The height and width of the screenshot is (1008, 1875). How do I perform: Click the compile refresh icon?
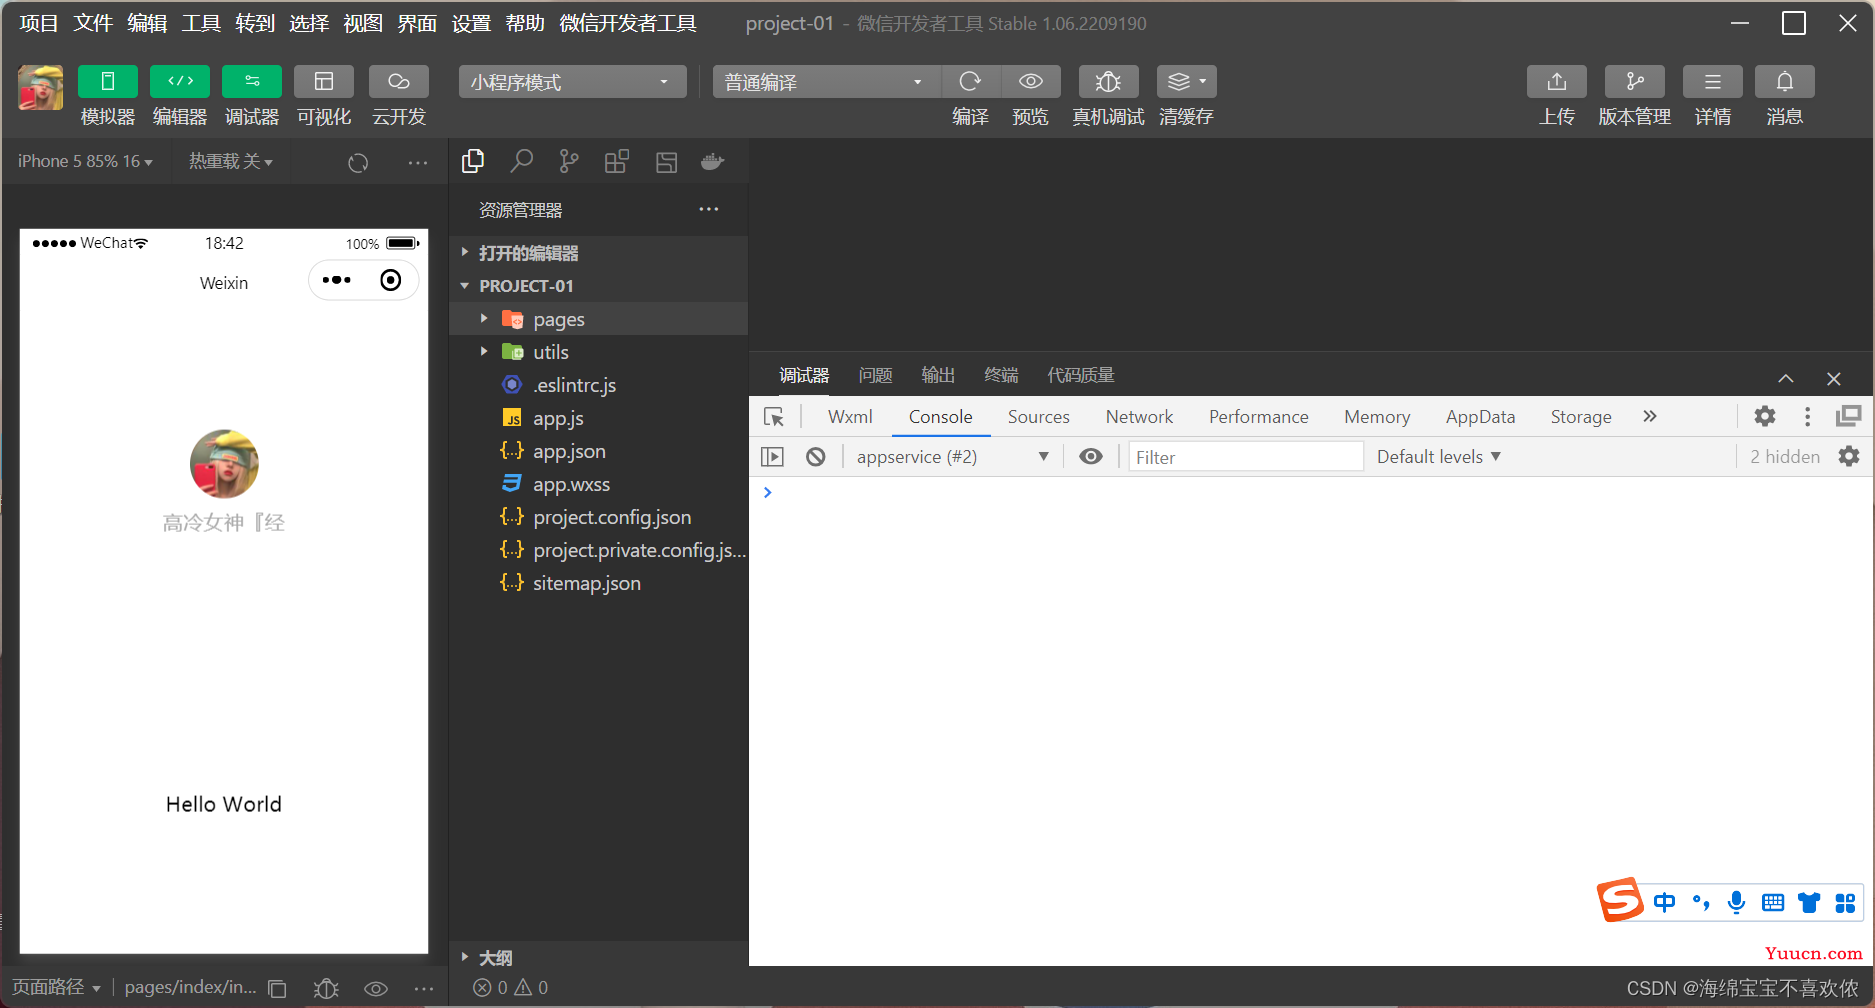pyautogui.click(x=970, y=81)
